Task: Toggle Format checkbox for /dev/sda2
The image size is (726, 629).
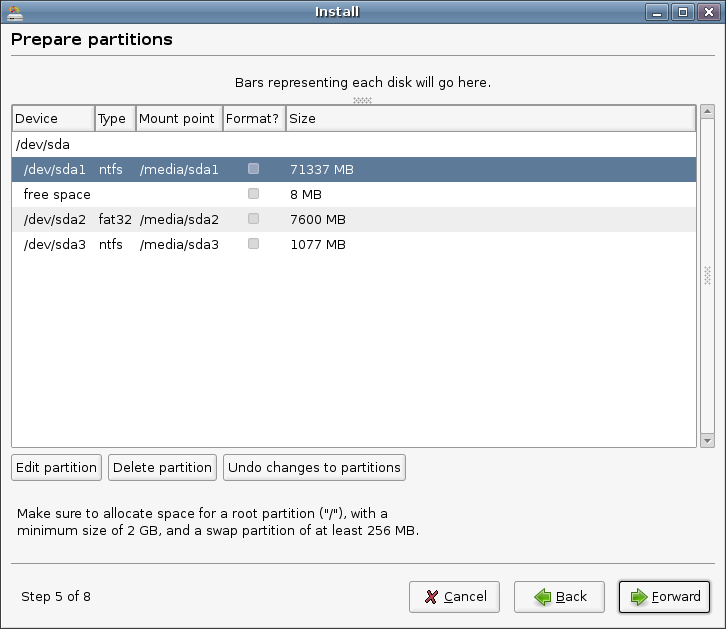Action: pyautogui.click(x=254, y=219)
